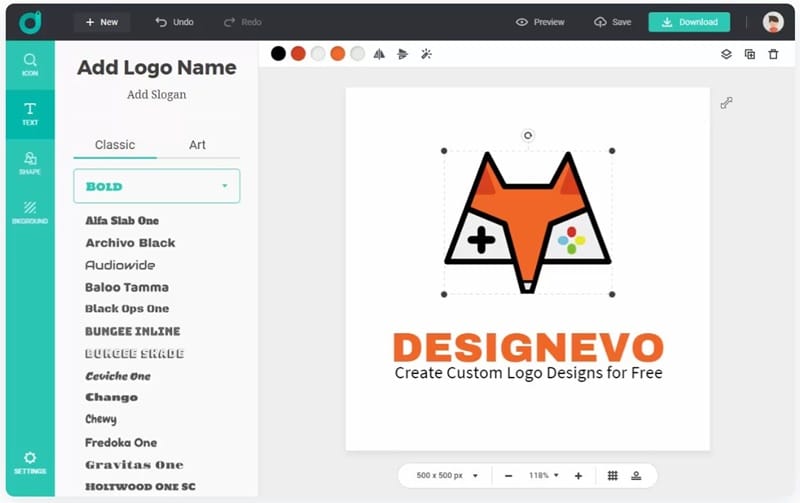Viewport: 800px width, 503px height.
Task: Flip the icon horizontally
Action: [379, 54]
